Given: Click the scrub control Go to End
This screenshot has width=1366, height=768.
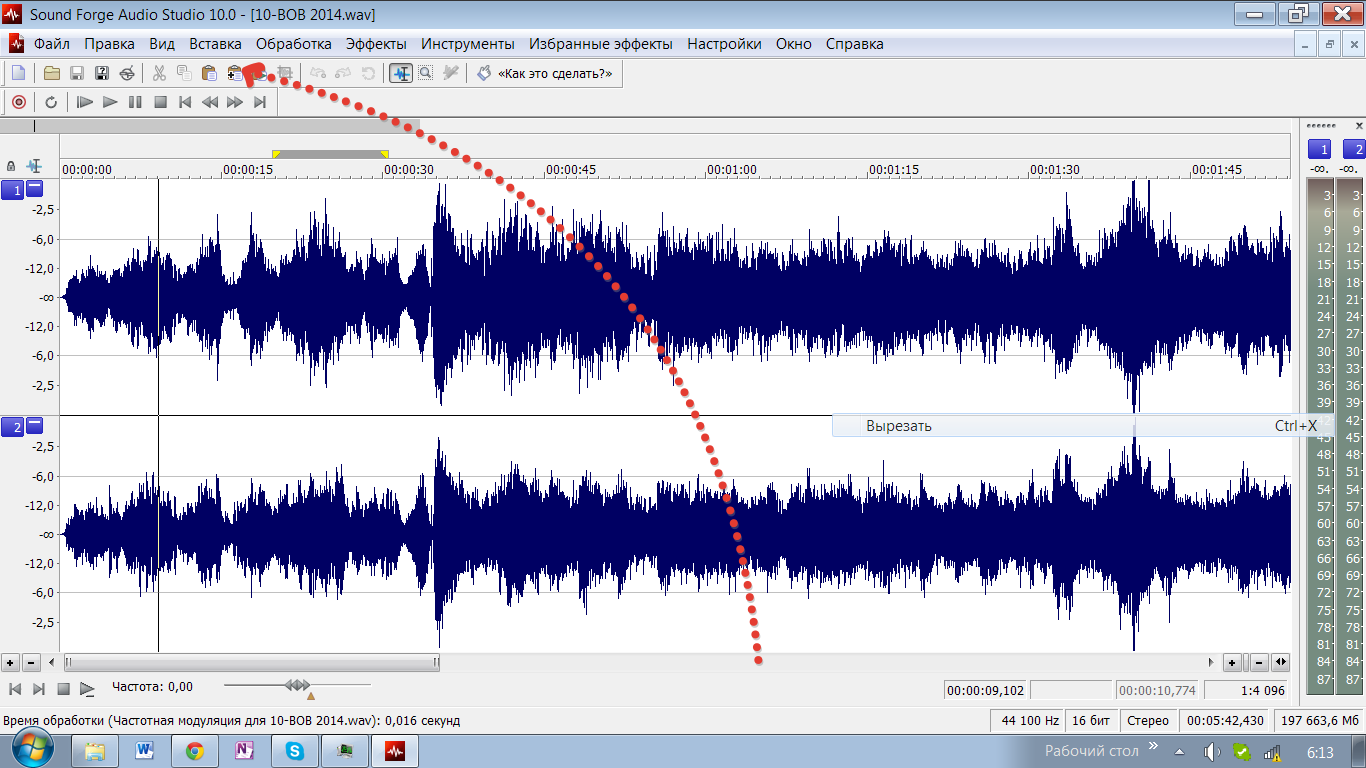Looking at the screenshot, I should pos(39,689).
